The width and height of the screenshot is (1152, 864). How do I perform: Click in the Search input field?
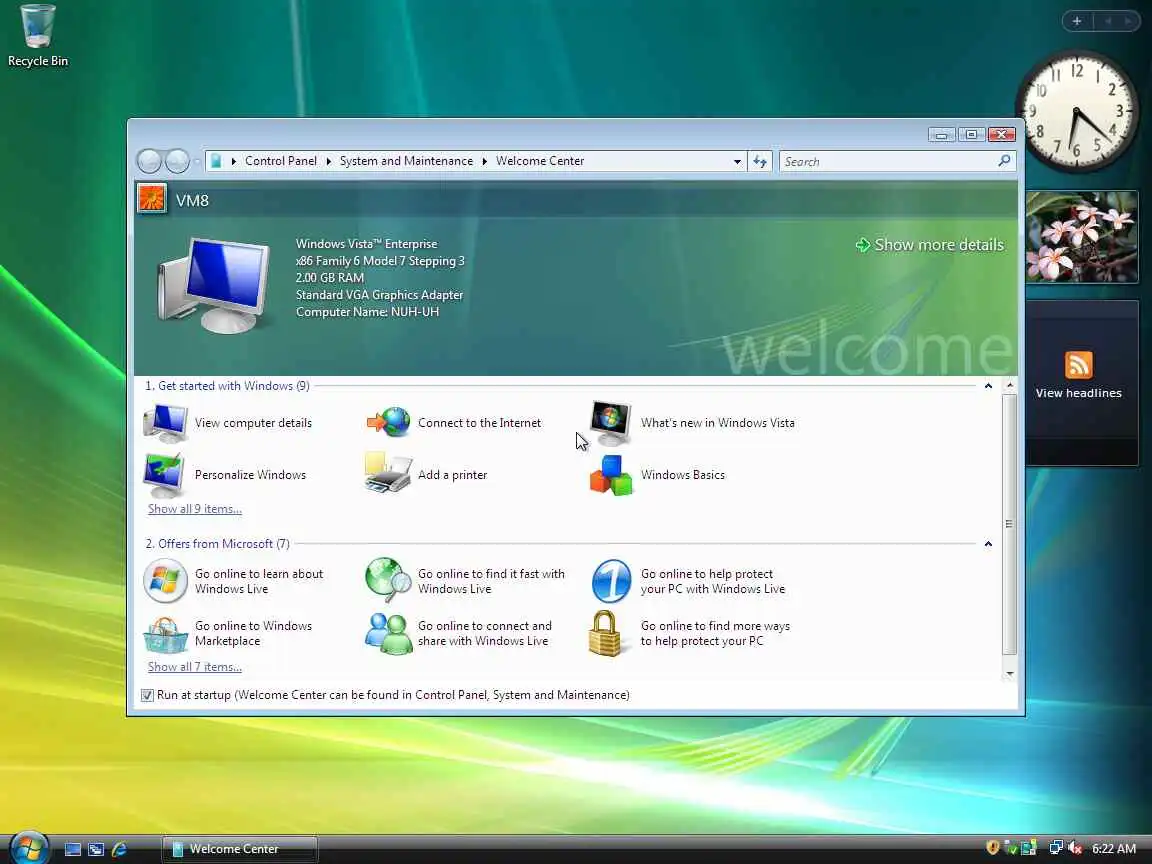pyautogui.click(x=888, y=162)
